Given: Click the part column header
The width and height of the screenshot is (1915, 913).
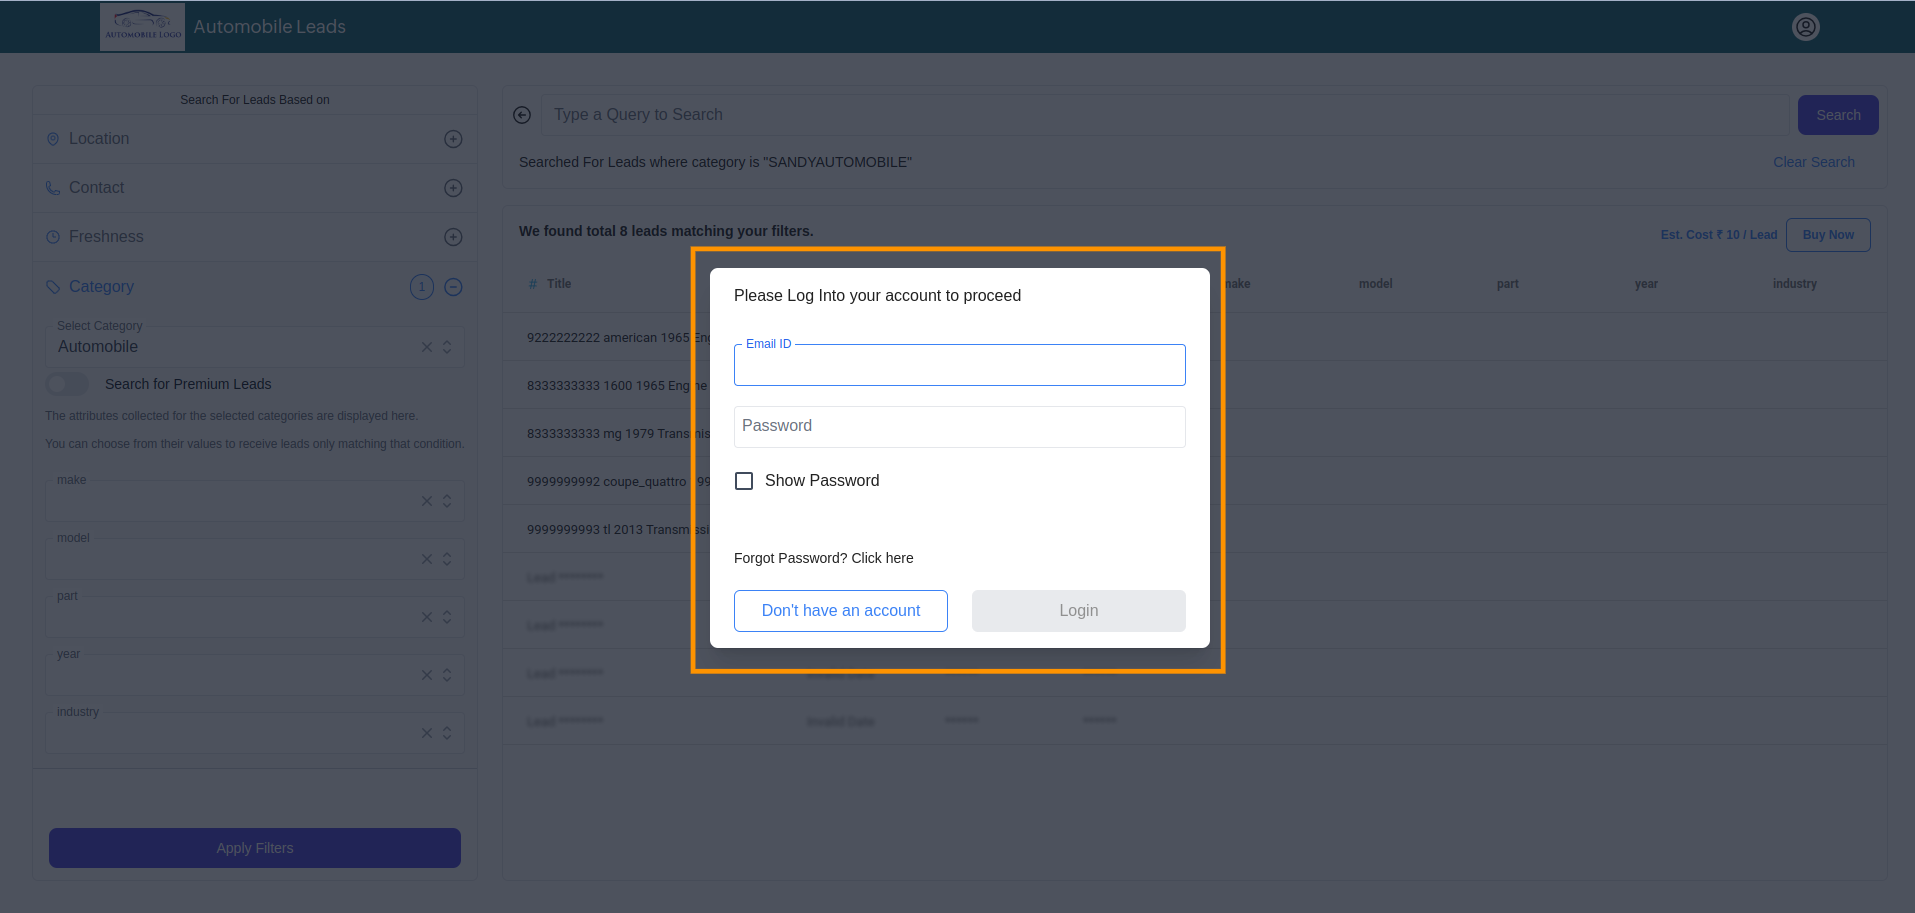Looking at the screenshot, I should pyautogui.click(x=1508, y=284).
